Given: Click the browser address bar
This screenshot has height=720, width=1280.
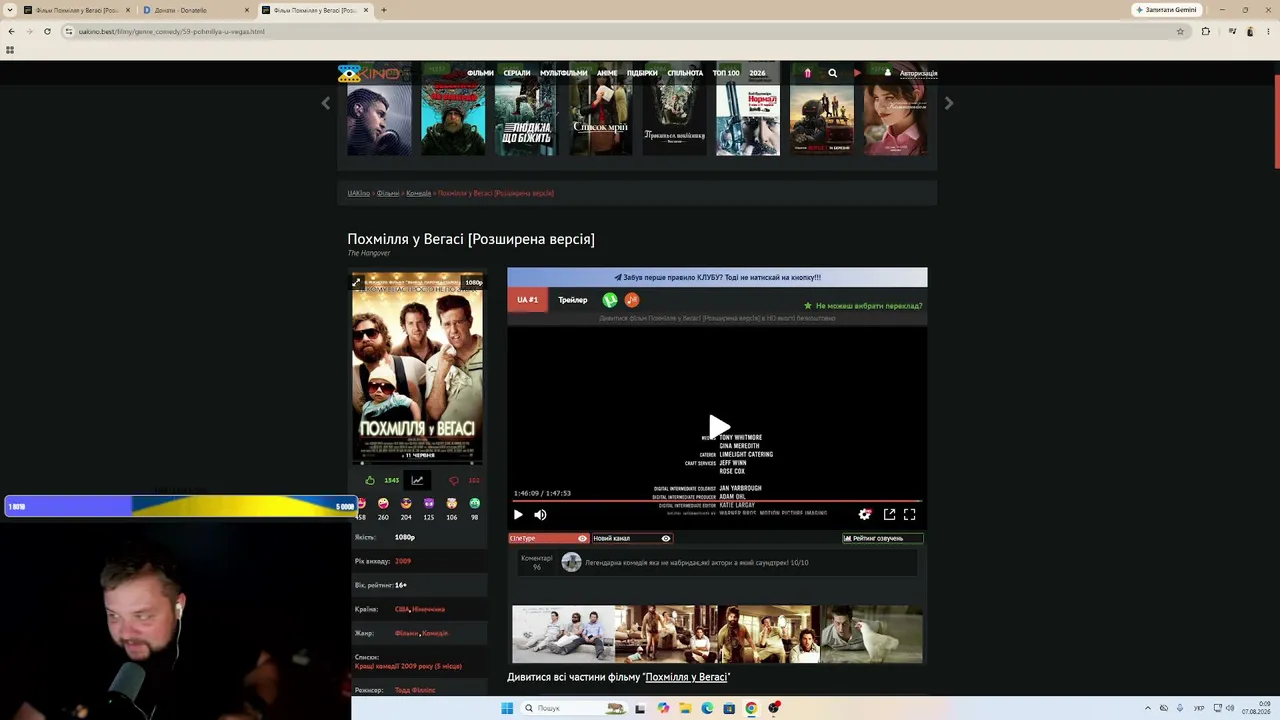Looking at the screenshot, I should click(620, 31).
